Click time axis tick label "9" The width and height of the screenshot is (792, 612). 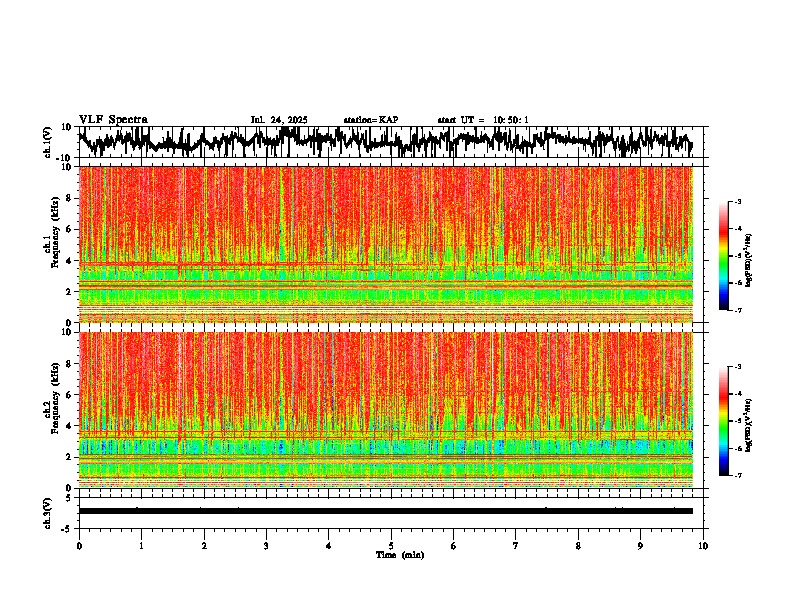pyautogui.click(x=640, y=546)
